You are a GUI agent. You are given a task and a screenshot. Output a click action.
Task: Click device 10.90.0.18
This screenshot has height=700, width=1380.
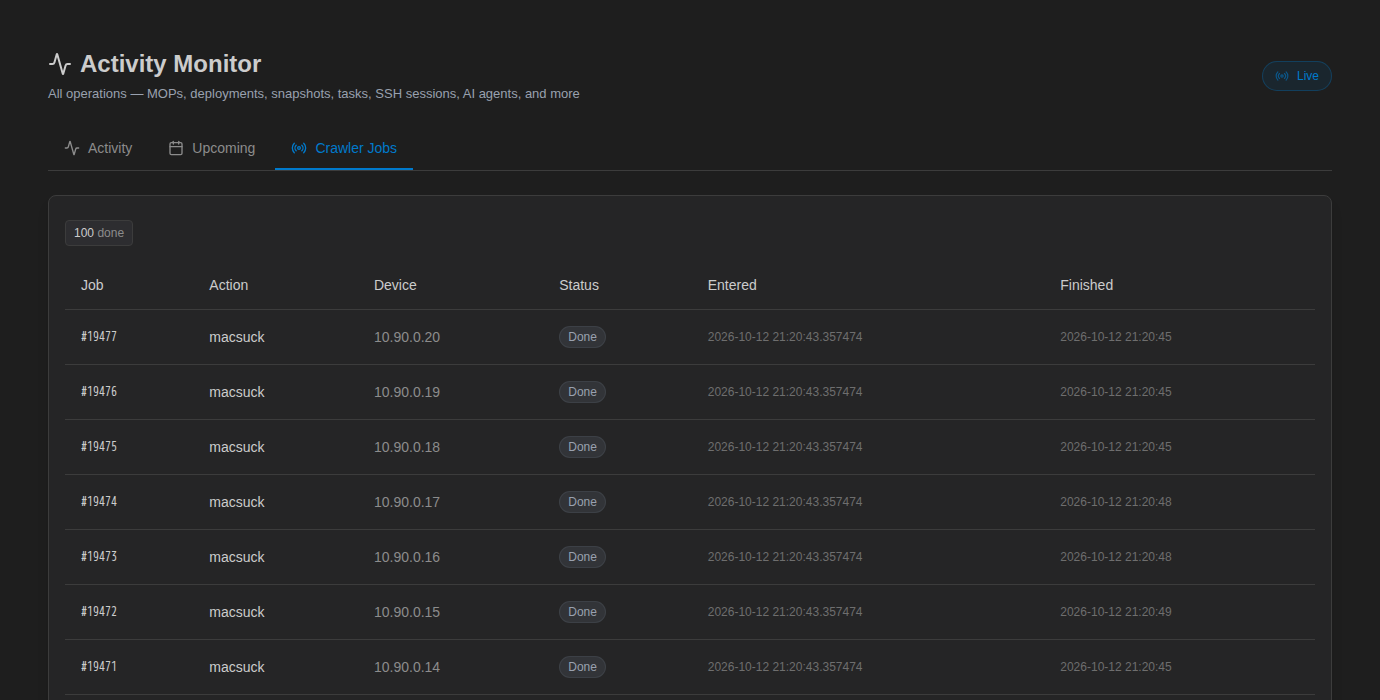coord(407,447)
